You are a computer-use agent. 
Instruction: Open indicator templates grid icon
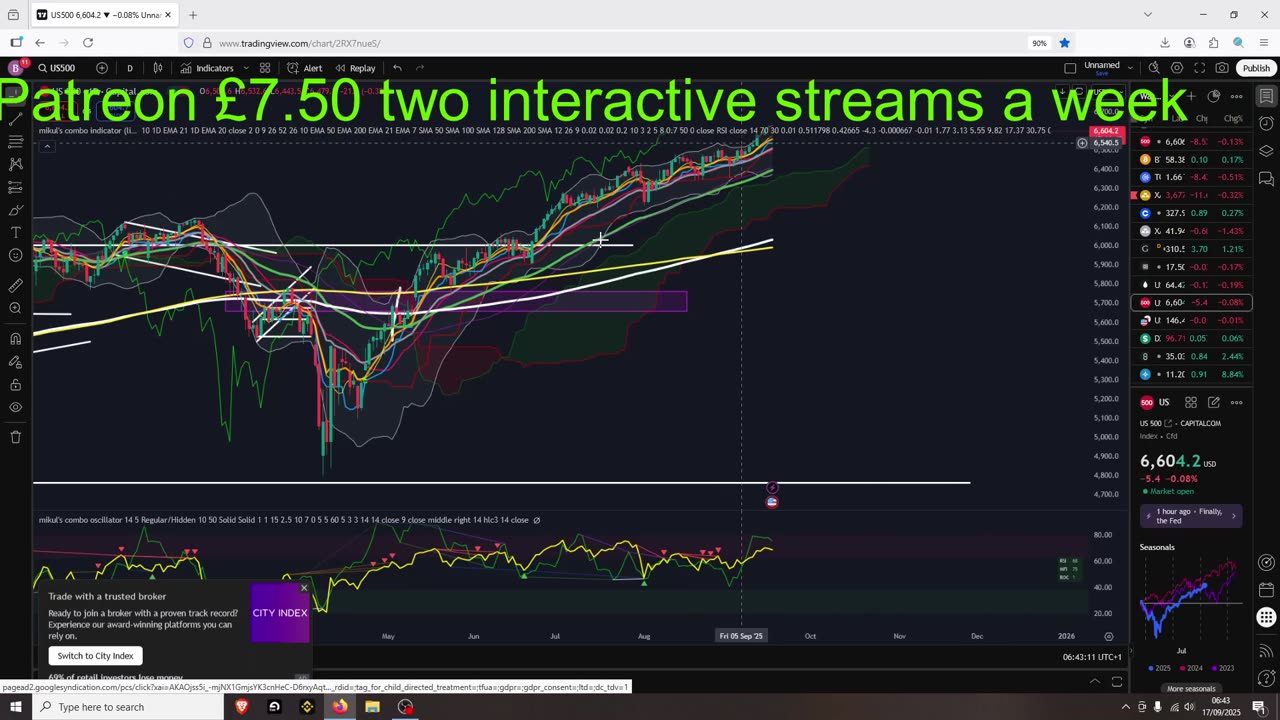(265, 68)
